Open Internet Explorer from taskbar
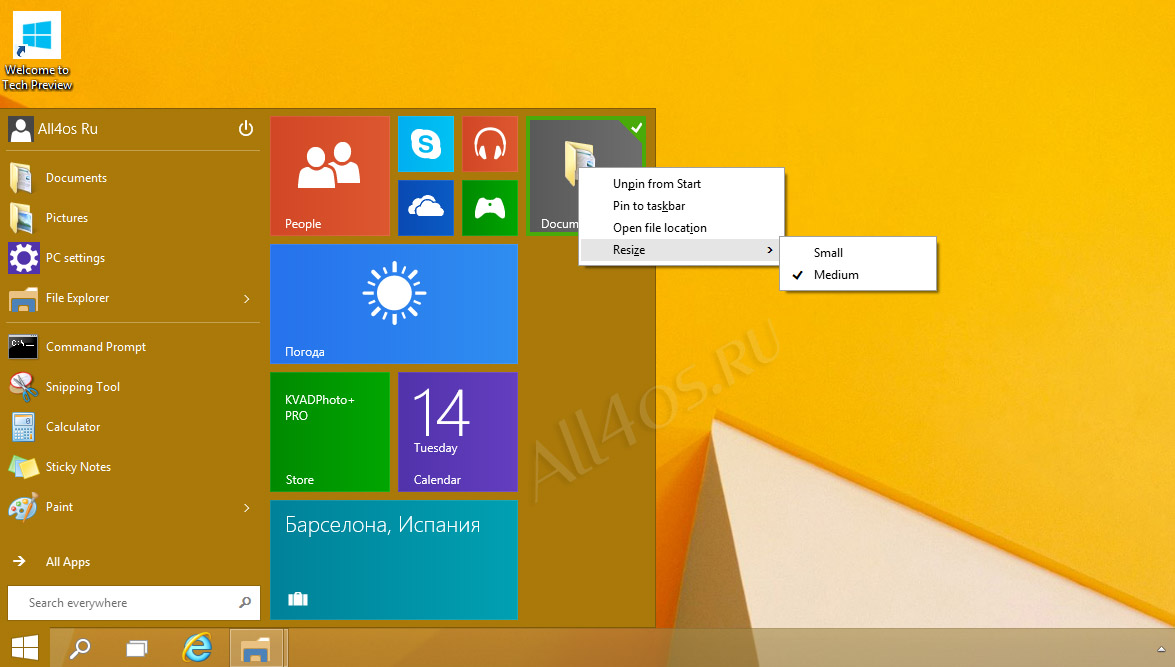 [196, 648]
